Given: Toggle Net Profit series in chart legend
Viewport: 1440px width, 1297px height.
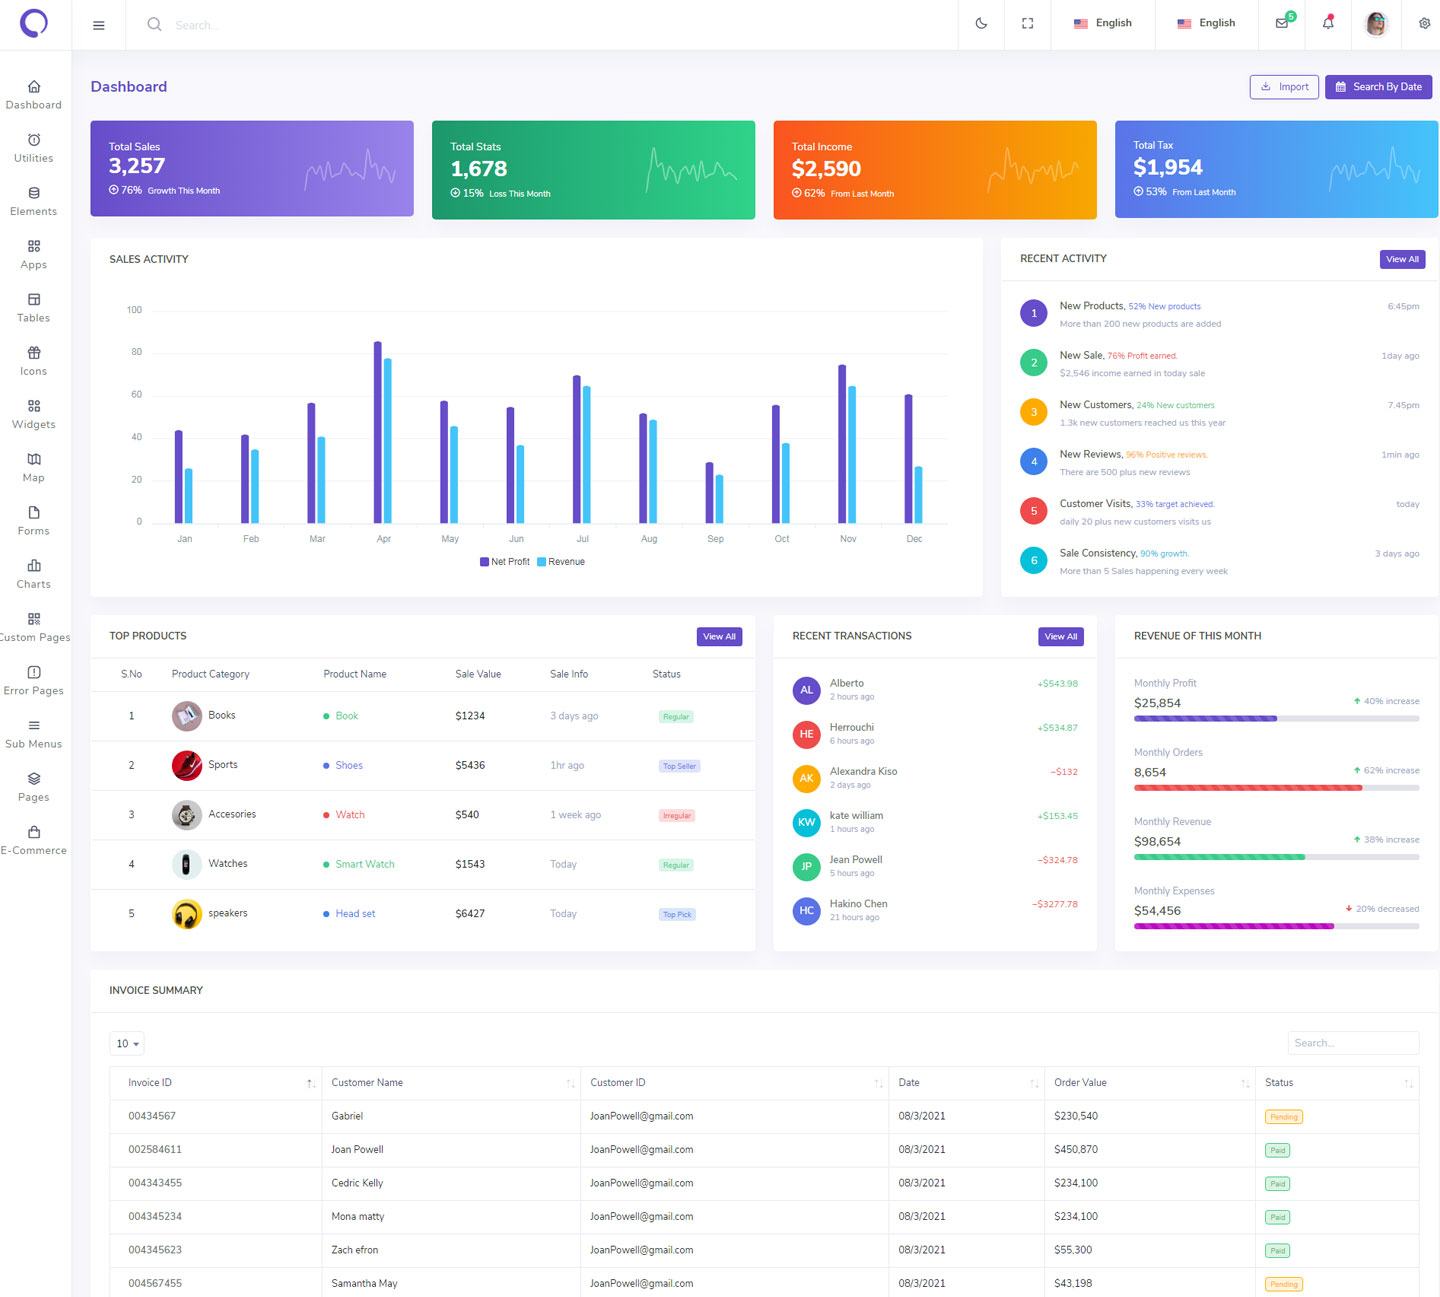Looking at the screenshot, I should coord(505,562).
